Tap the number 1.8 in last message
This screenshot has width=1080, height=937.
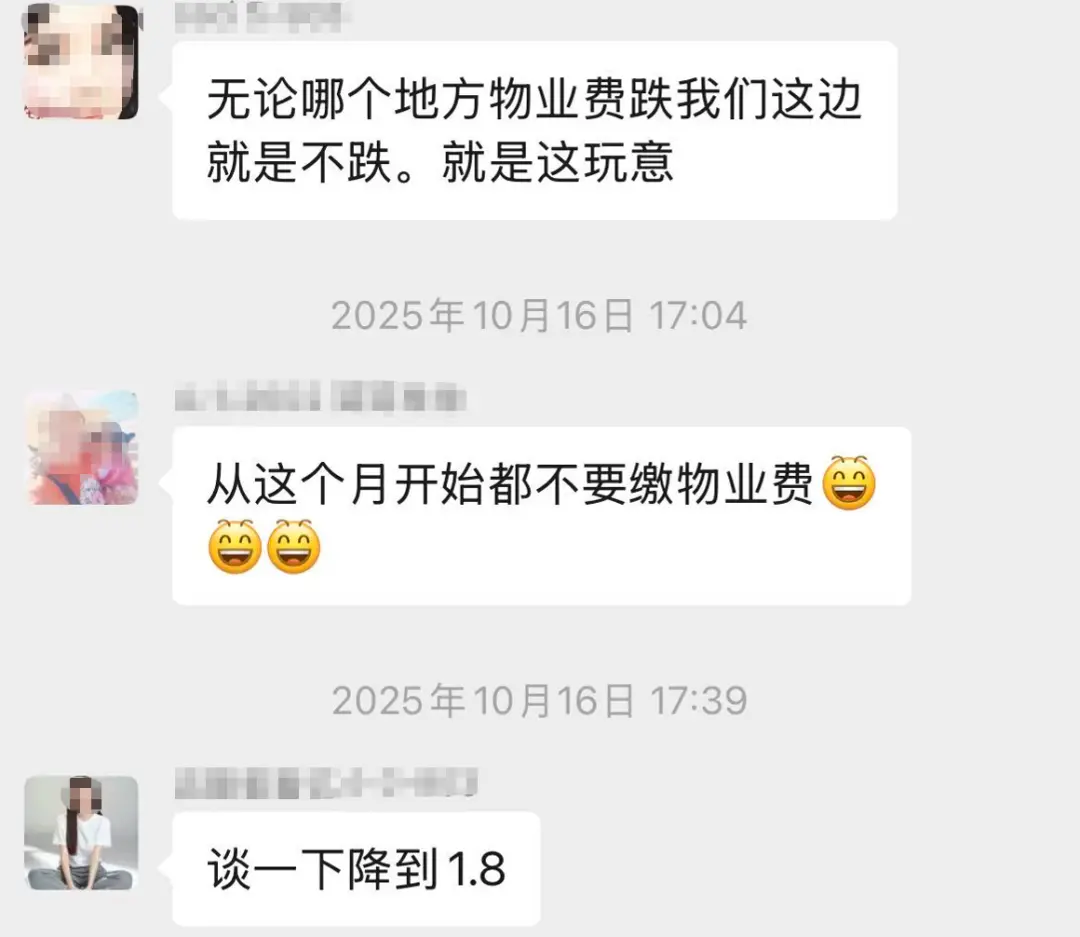[477, 868]
